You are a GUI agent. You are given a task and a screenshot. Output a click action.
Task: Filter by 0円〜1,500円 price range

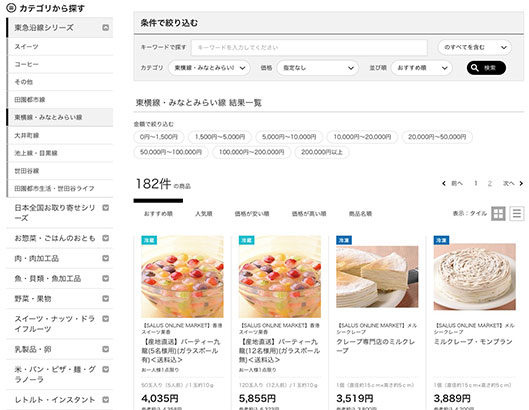[159, 137]
